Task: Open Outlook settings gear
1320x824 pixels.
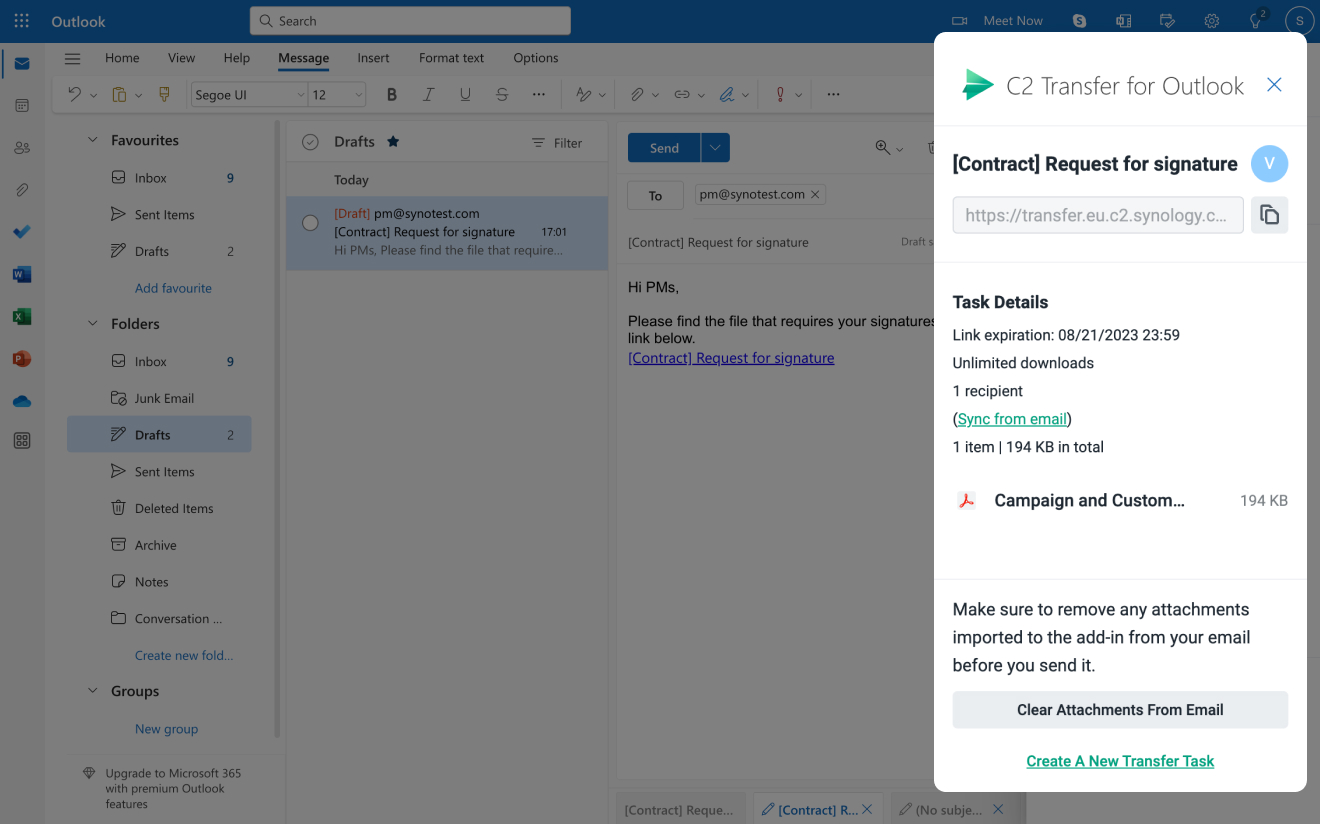Action: (x=1211, y=20)
